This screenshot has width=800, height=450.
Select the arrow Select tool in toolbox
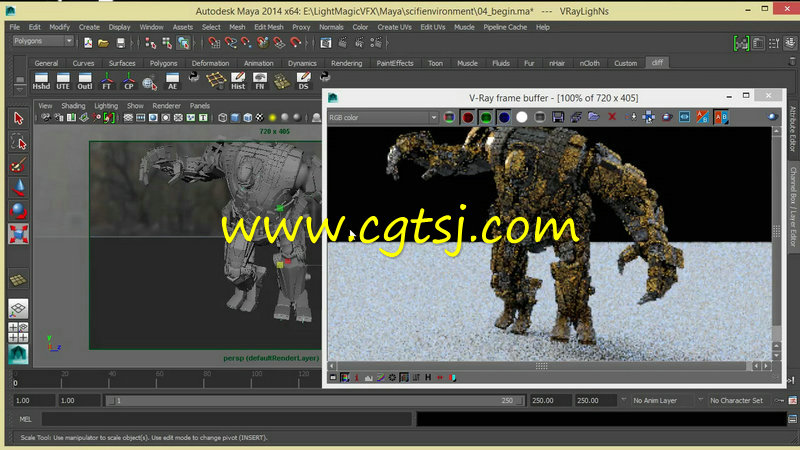coord(18,118)
